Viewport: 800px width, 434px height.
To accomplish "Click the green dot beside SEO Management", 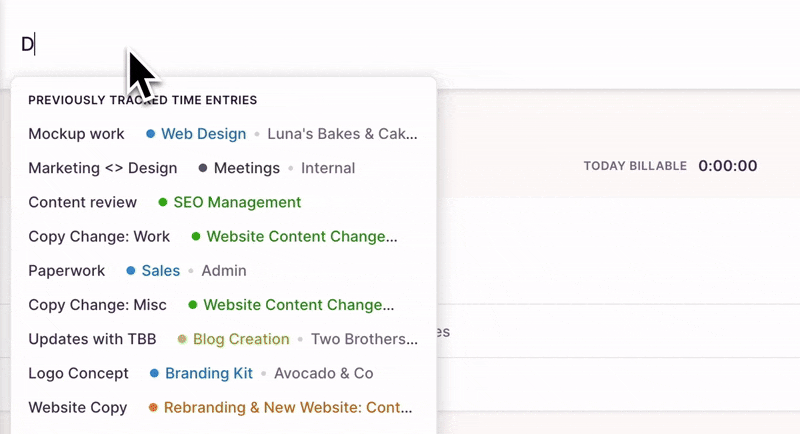I will point(163,202).
